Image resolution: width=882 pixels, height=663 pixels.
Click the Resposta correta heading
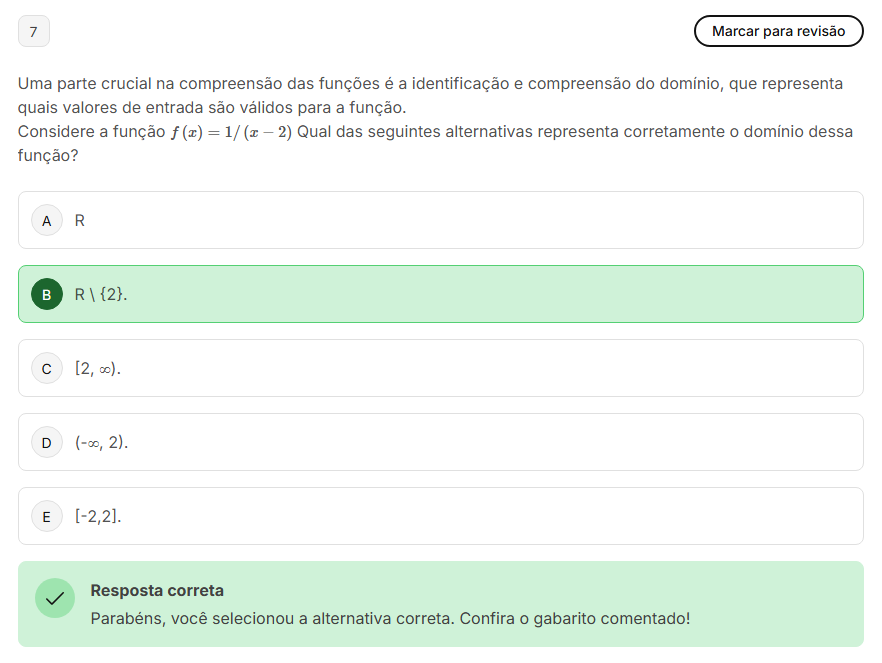[157, 591]
